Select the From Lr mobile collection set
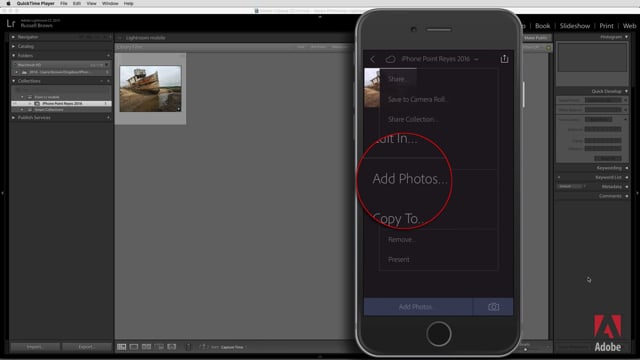This screenshot has height=360, width=640. (x=47, y=97)
